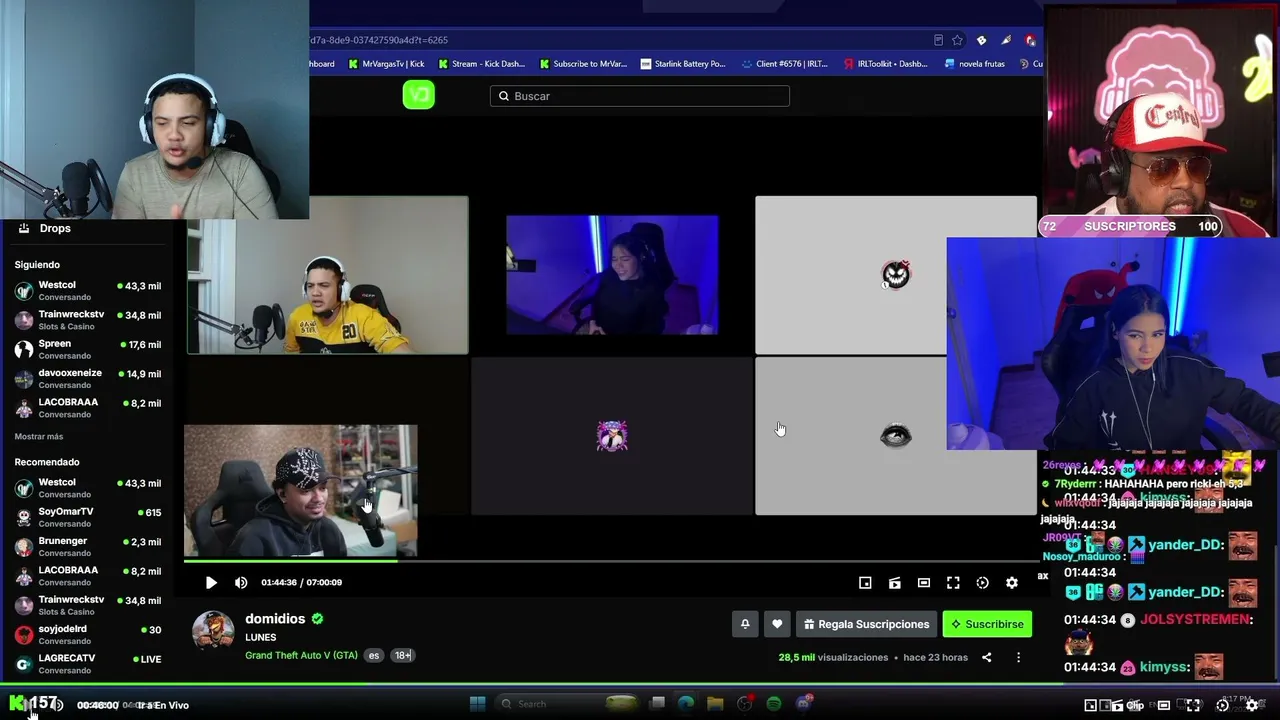This screenshot has height=720, width=1280.
Task: Open the domidios channel avatar
Action: point(213,631)
